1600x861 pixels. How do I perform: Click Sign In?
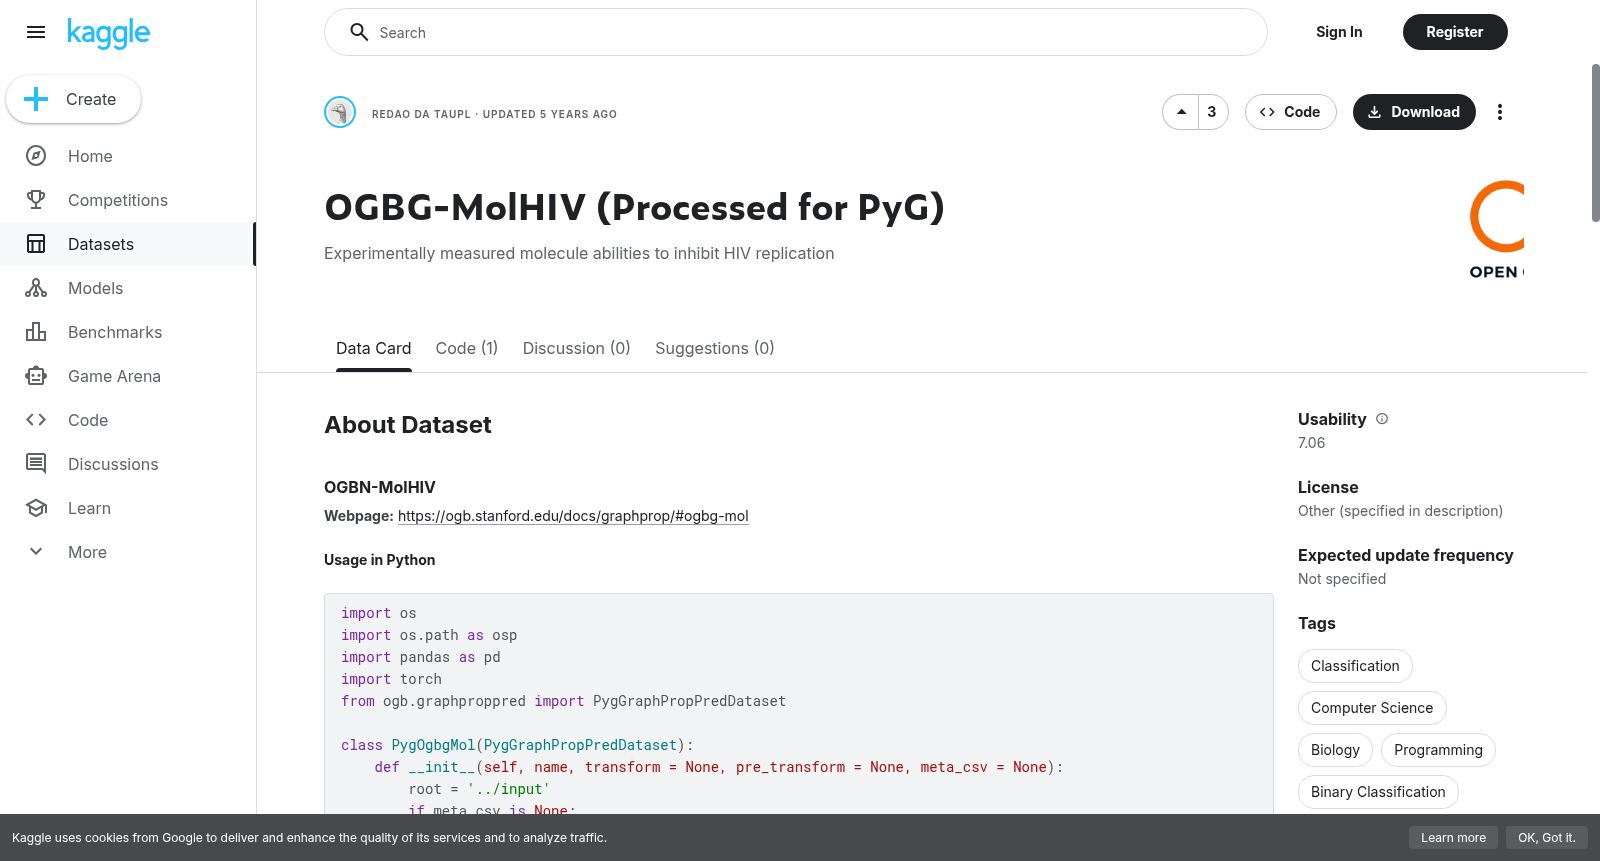(x=1339, y=32)
